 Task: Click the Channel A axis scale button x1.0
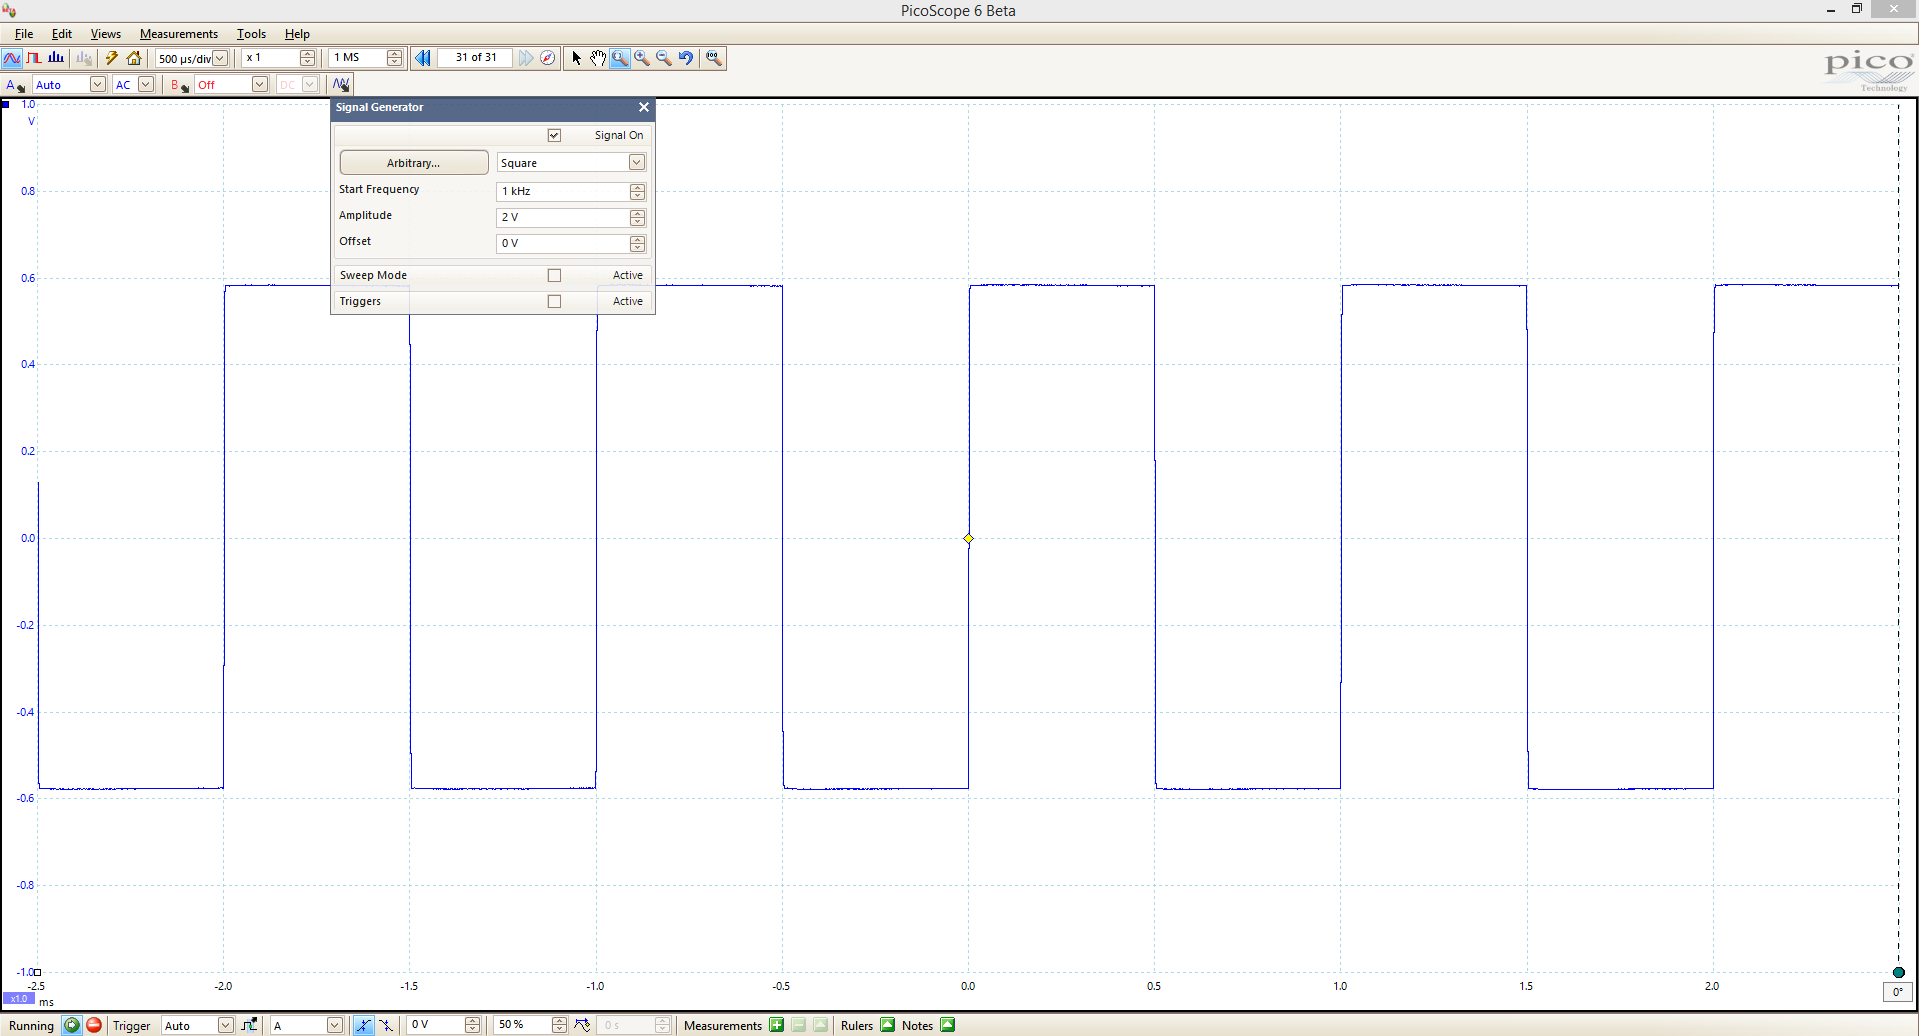click(x=19, y=998)
